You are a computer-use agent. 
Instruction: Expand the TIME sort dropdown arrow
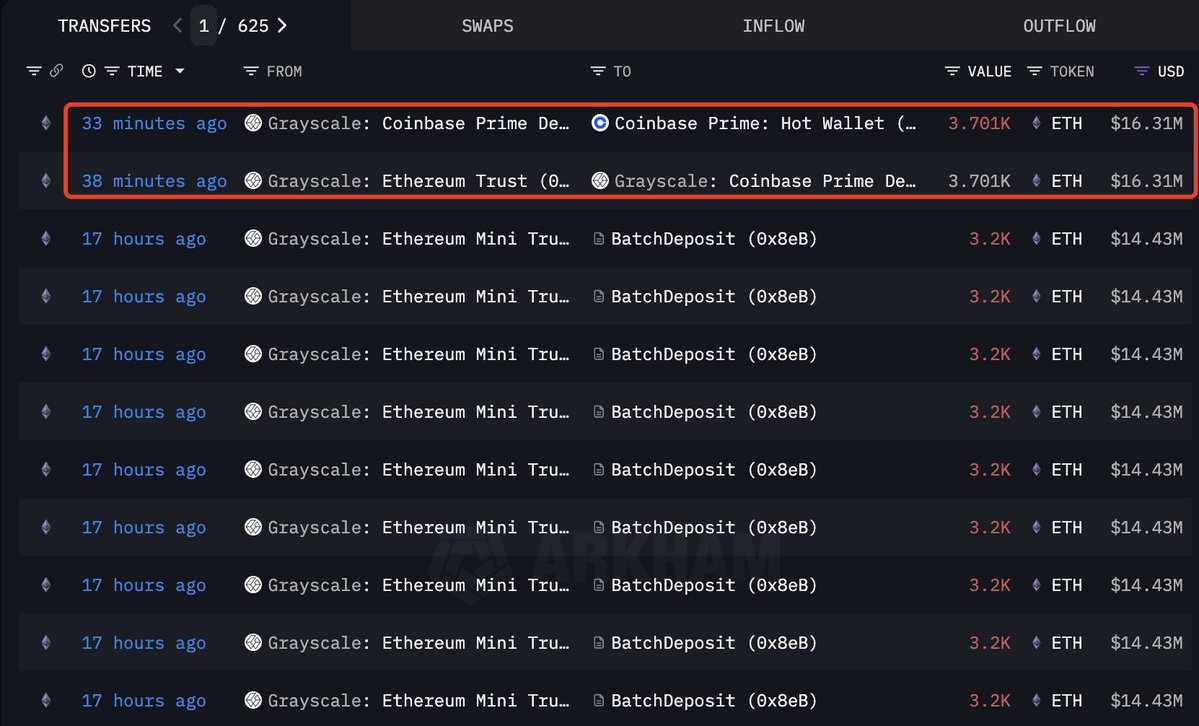tap(180, 71)
